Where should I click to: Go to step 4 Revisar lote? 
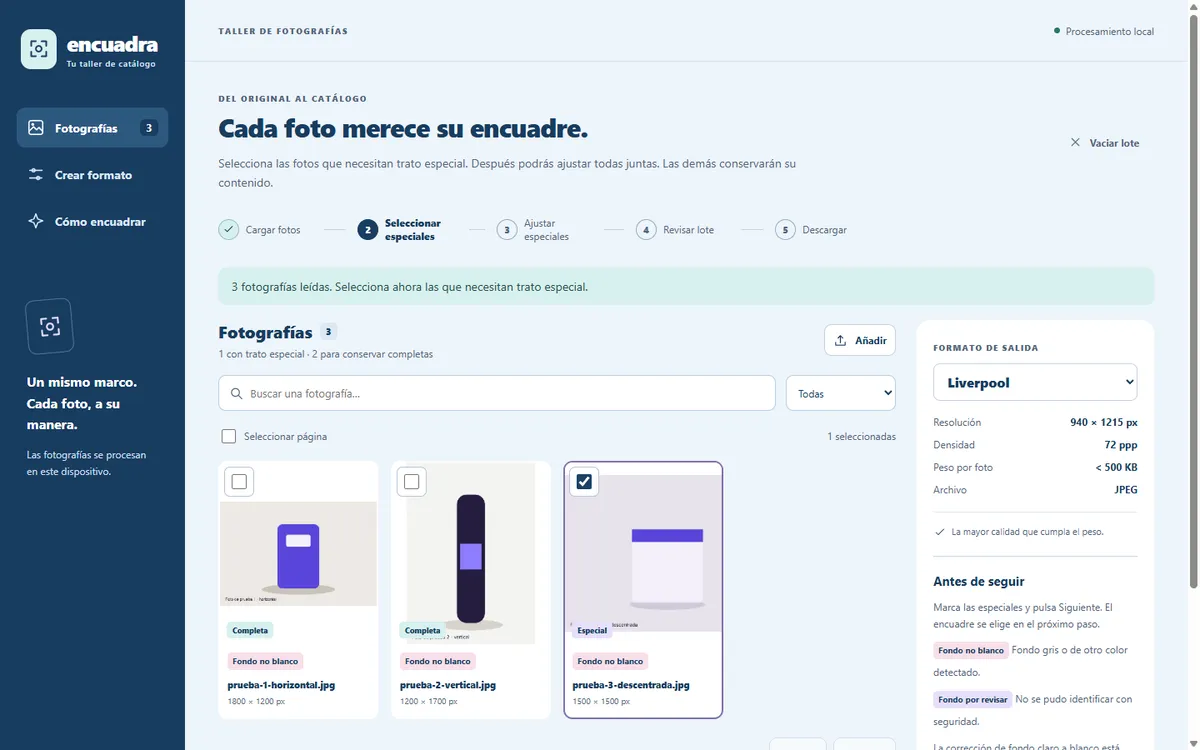pos(675,230)
